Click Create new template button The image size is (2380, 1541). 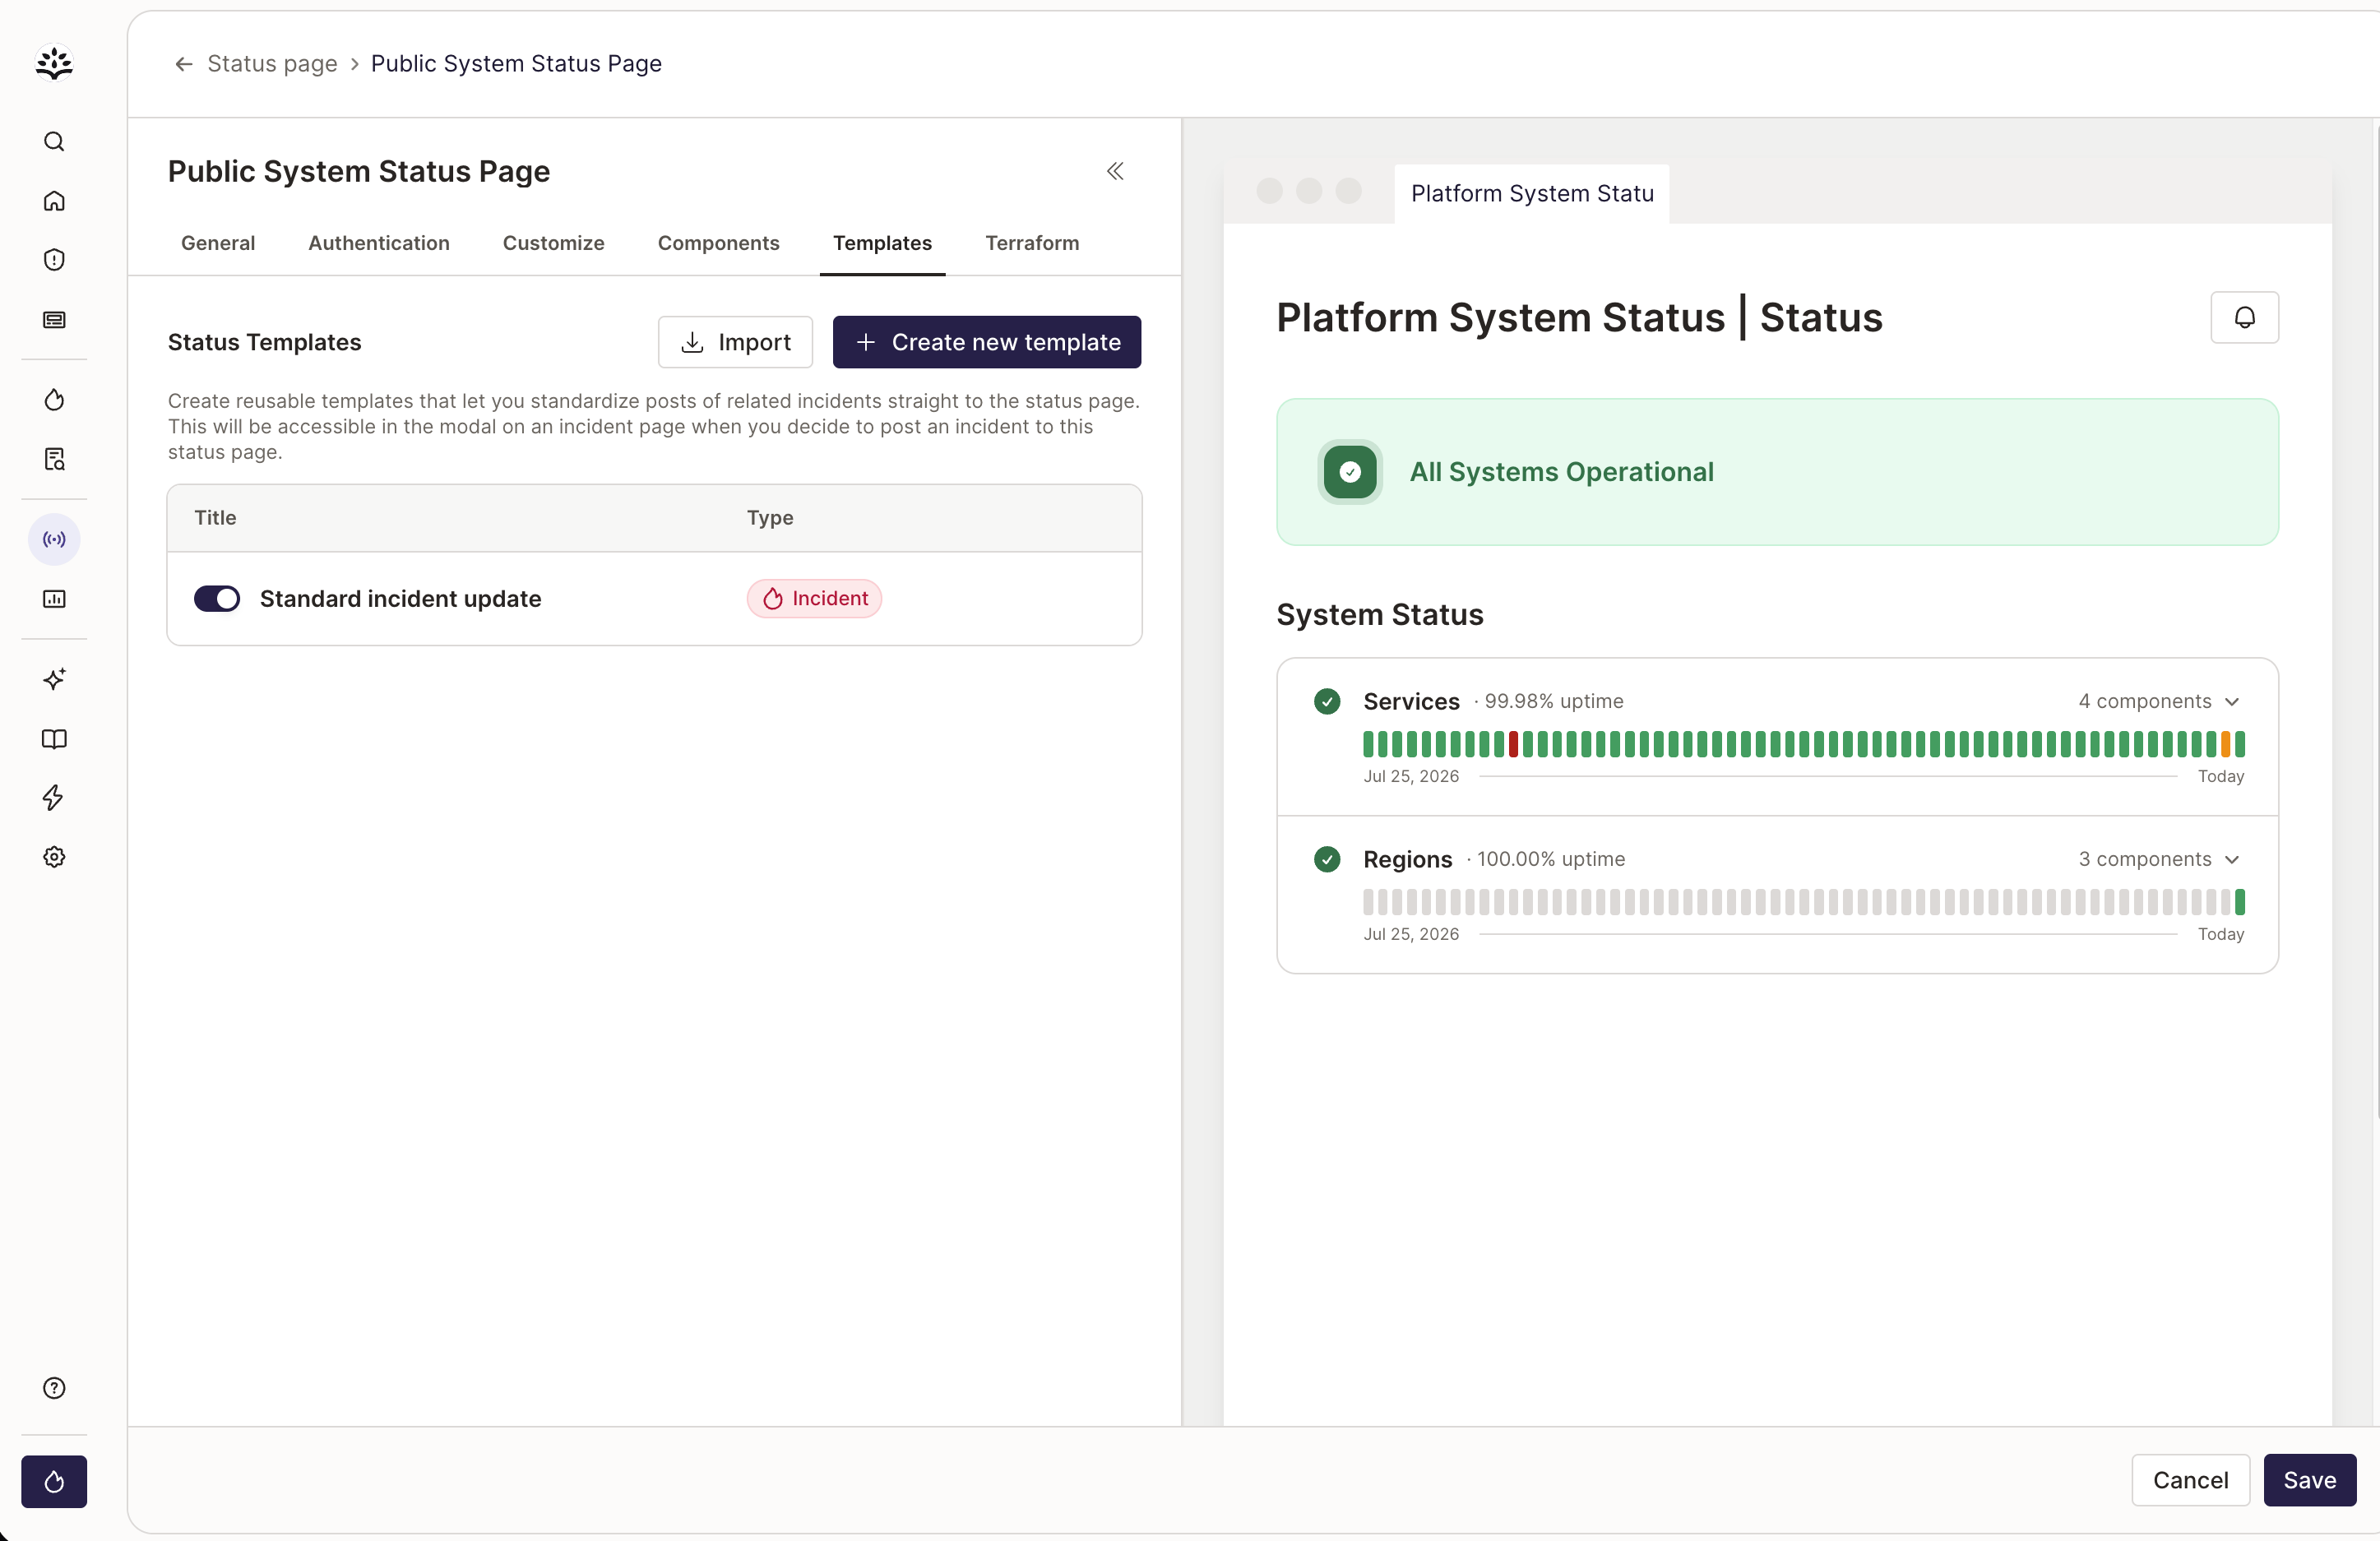(986, 343)
